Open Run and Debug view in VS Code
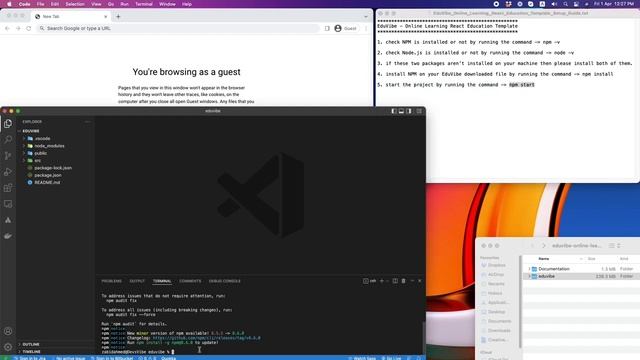Viewport: 640px width, 360px height. (8, 172)
